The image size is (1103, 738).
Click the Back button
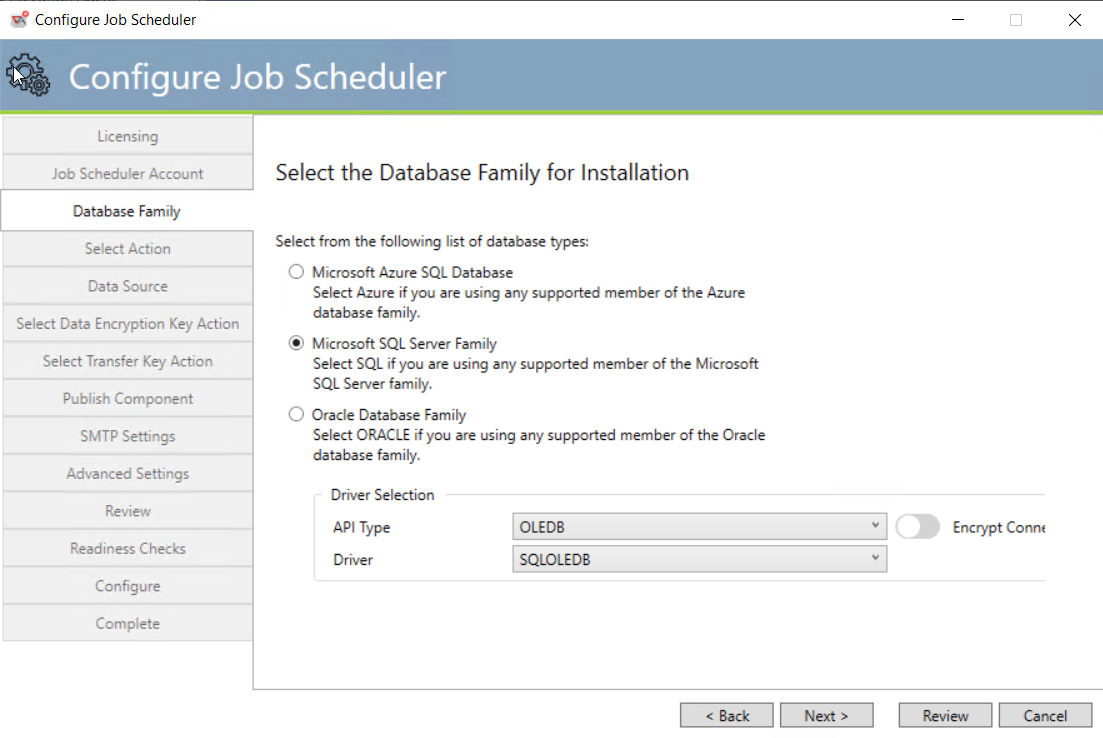point(726,715)
